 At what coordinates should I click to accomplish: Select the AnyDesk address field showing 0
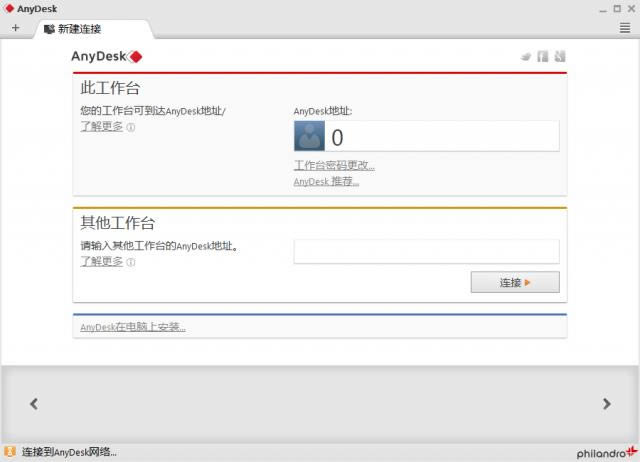tap(427, 136)
